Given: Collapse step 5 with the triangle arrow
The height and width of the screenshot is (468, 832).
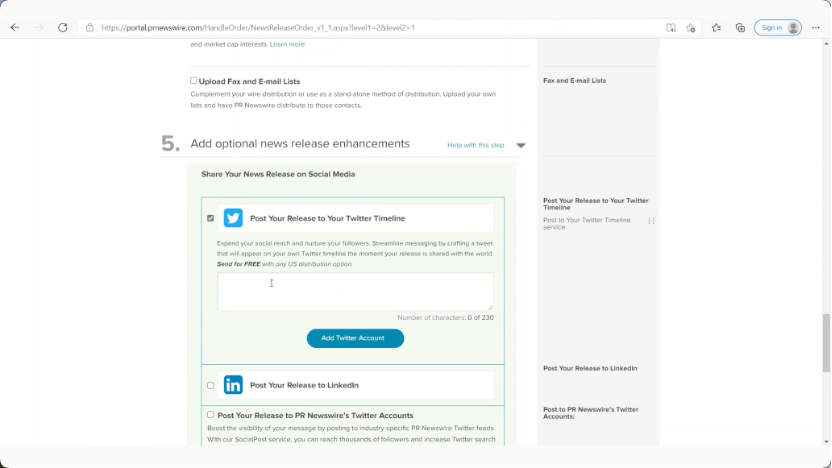Looking at the screenshot, I should (521, 146).
